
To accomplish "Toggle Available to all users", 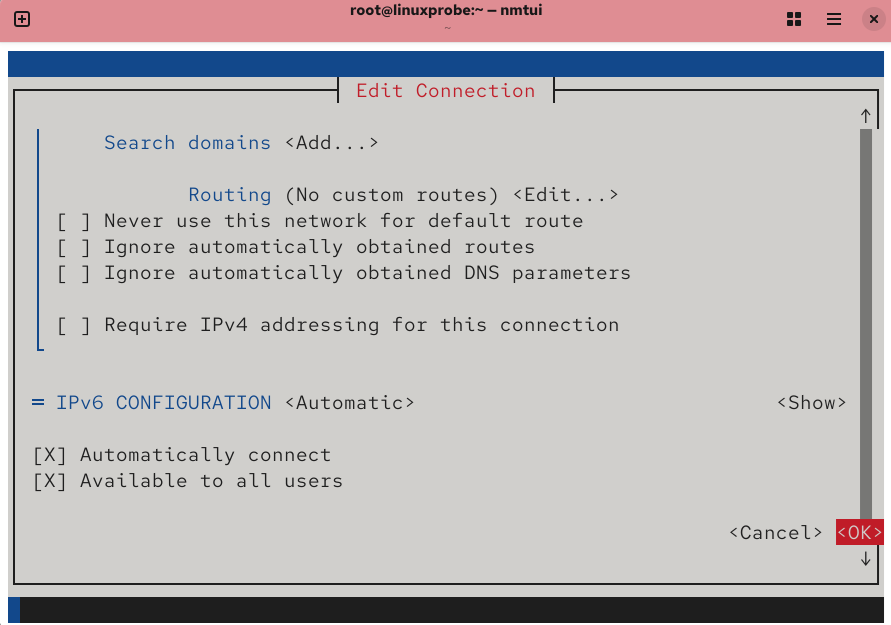I will tap(49, 481).
